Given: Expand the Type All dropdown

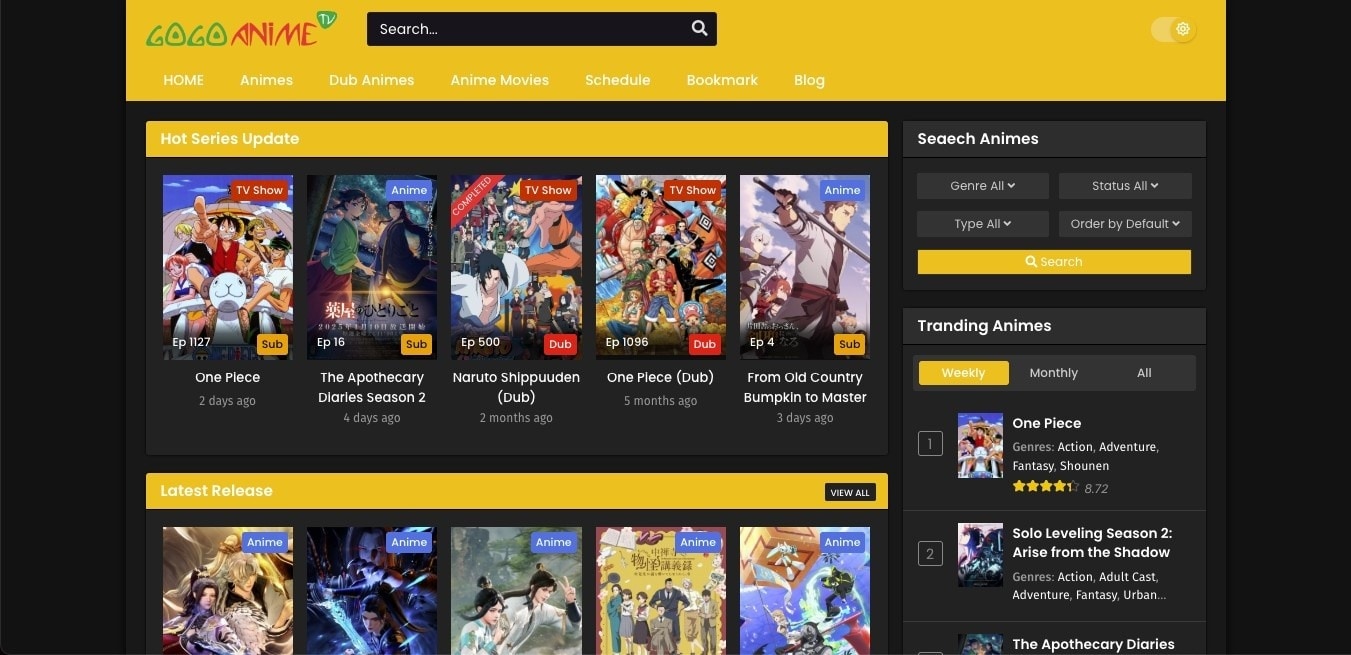Looking at the screenshot, I should tap(983, 224).
